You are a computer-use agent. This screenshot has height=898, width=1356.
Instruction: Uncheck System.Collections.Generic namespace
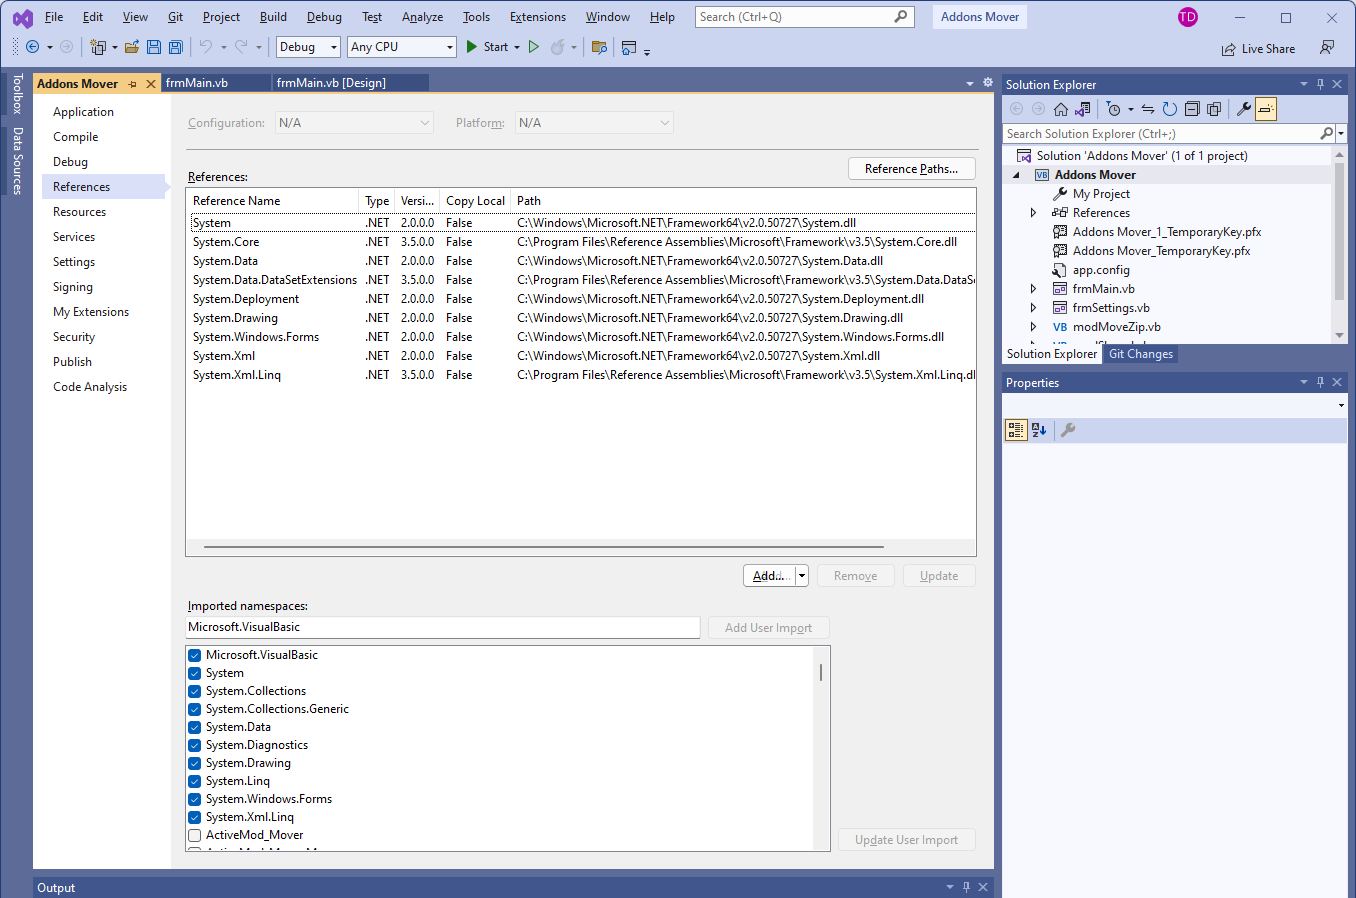click(x=195, y=709)
